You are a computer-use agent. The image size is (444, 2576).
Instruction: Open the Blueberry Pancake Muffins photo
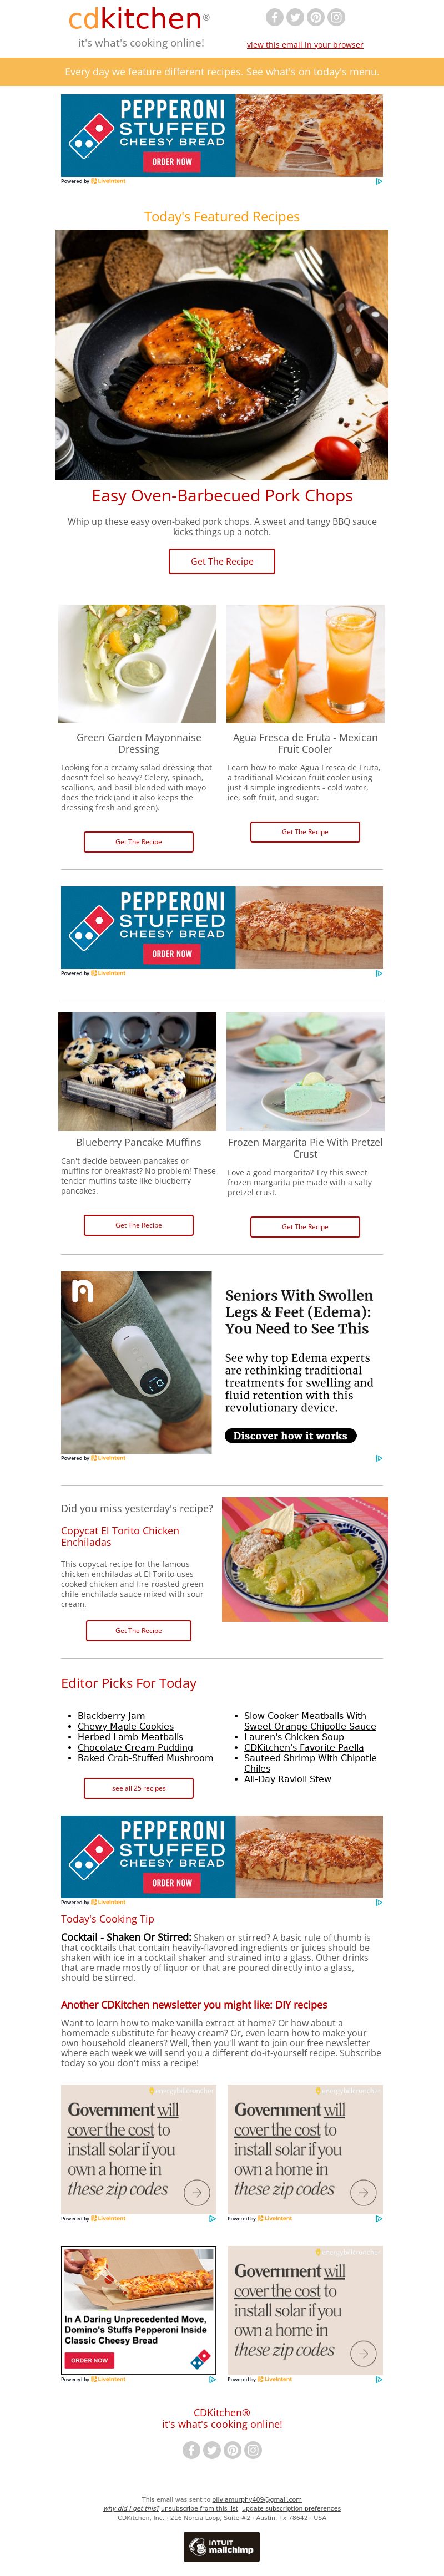[x=137, y=1071]
